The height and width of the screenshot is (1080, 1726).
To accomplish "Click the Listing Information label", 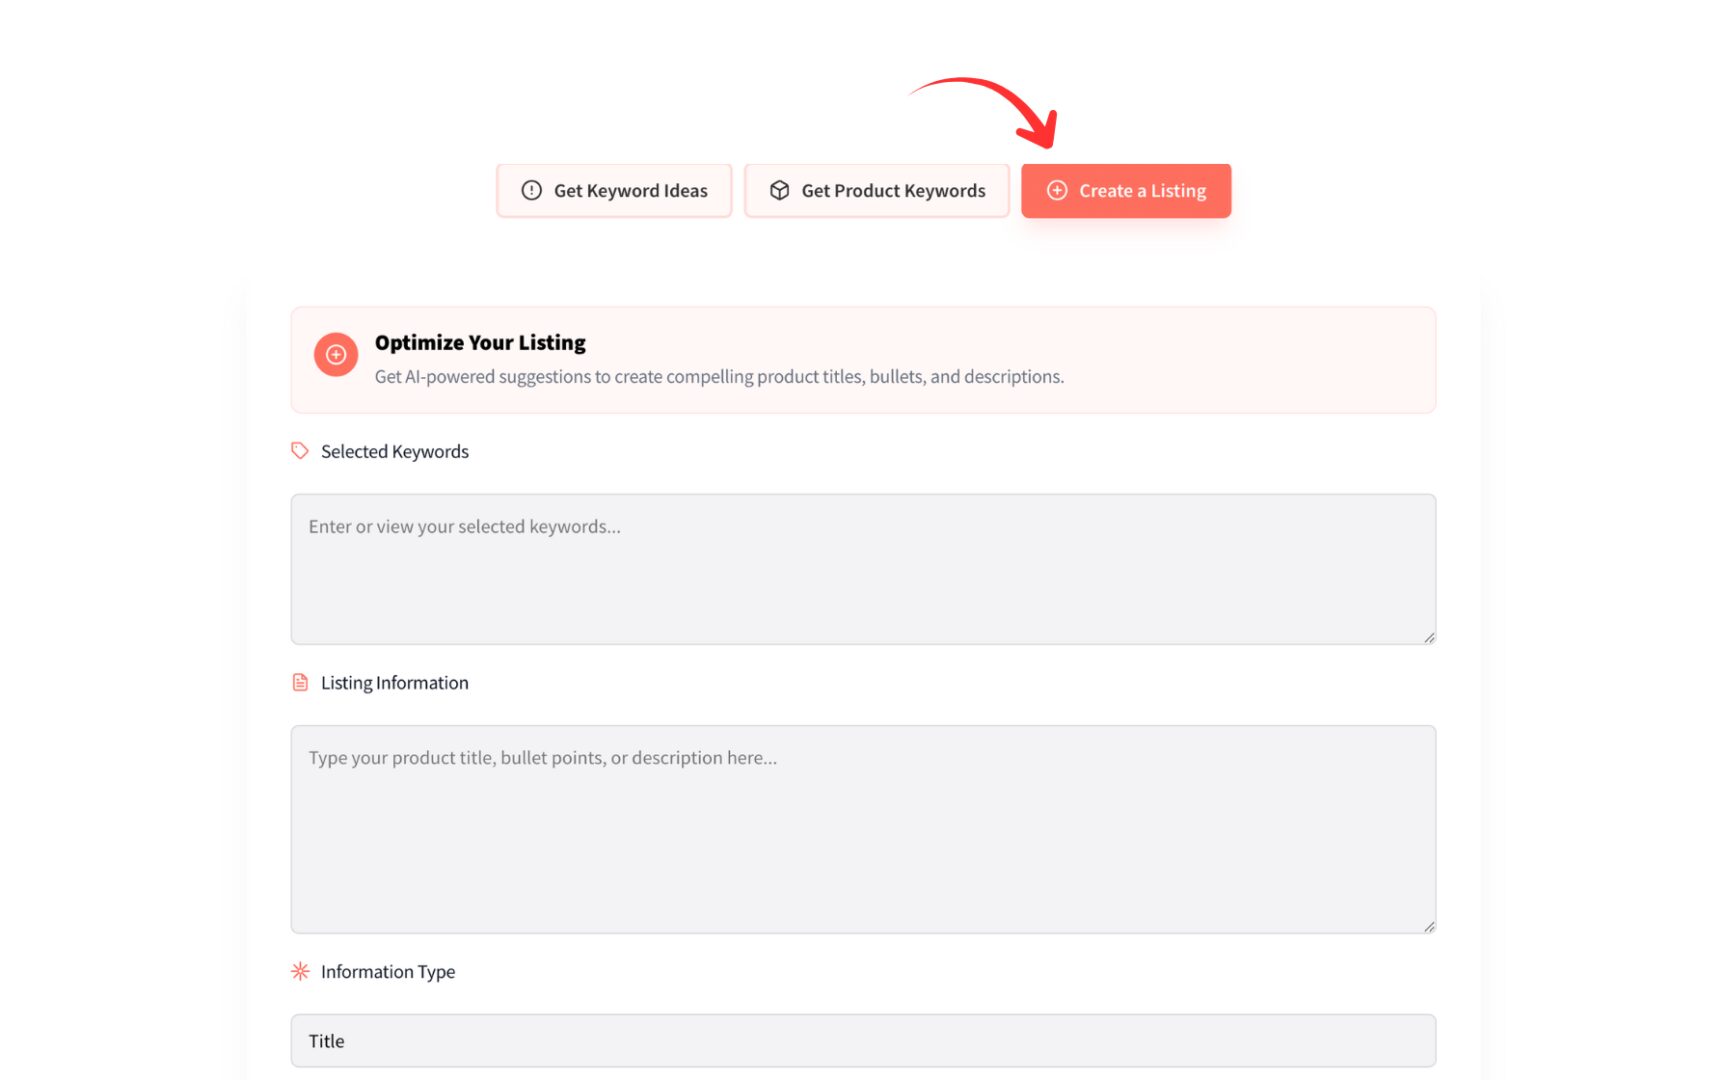I will click(x=395, y=682).
